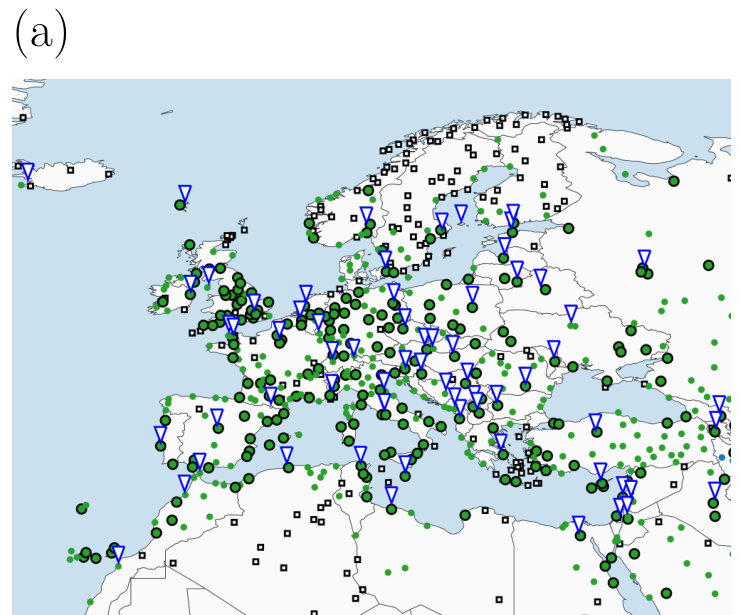741x615 pixels.
Task: Select the blue triangle on the Canary Islands
Action: [x=119, y=554]
